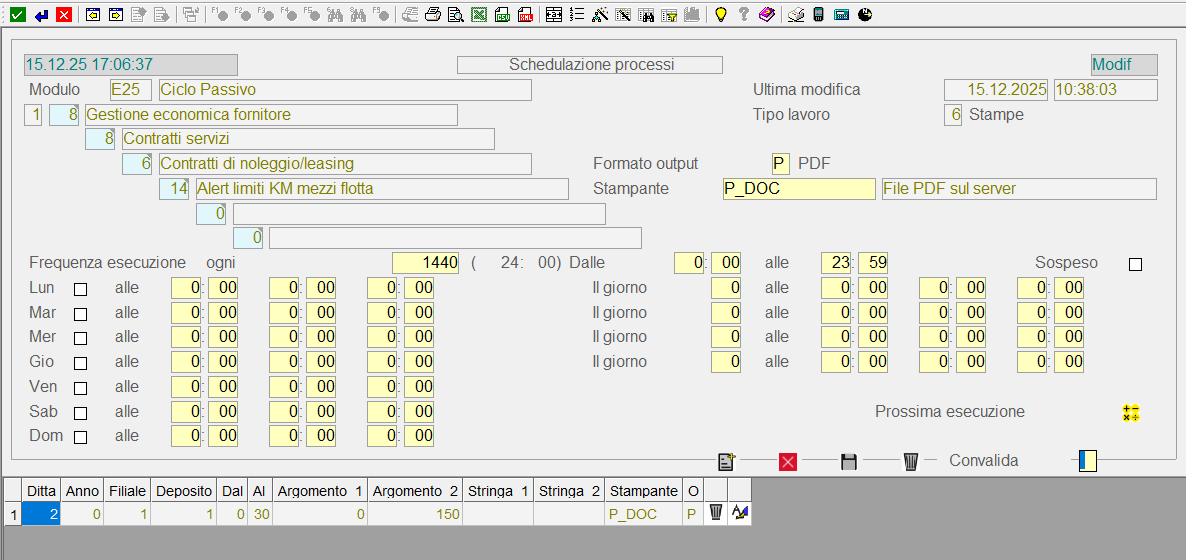Toggle the Dom weekday checkbox
The image size is (1186, 560).
81,437
